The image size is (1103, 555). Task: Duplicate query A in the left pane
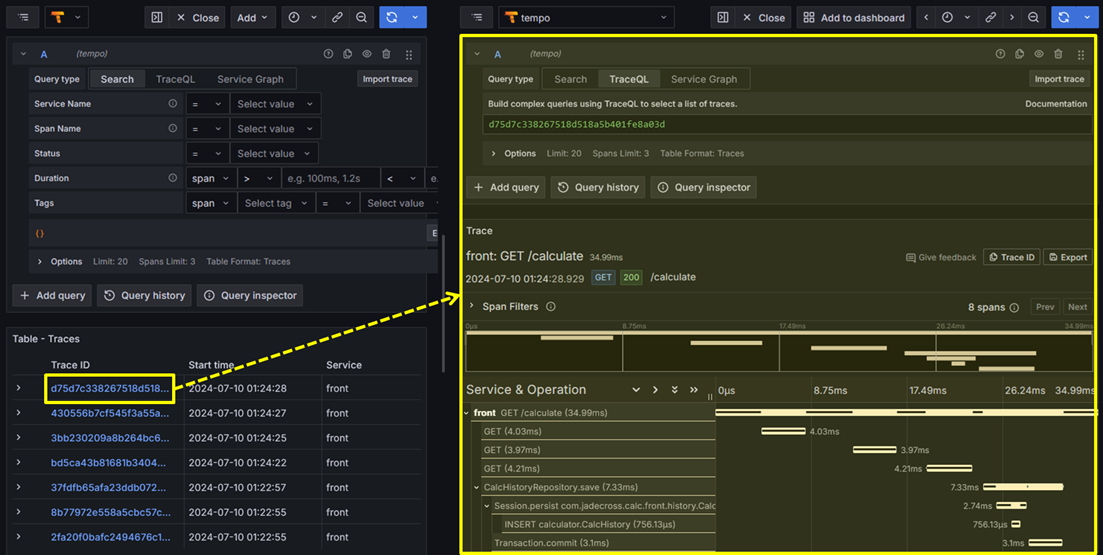pyautogui.click(x=348, y=54)
